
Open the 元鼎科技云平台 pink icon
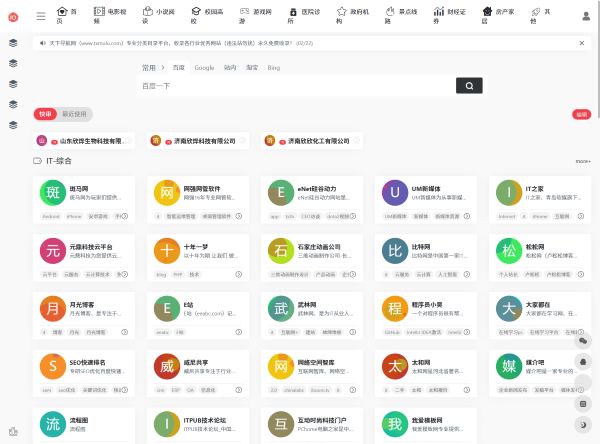pos(53,251)
